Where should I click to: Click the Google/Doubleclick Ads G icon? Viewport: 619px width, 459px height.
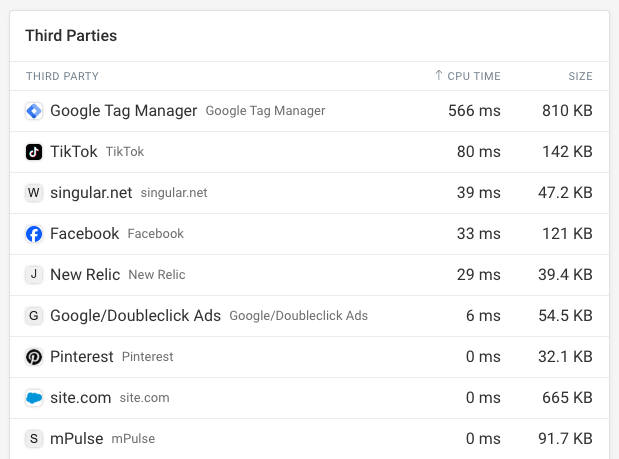[x=34, y=316]
